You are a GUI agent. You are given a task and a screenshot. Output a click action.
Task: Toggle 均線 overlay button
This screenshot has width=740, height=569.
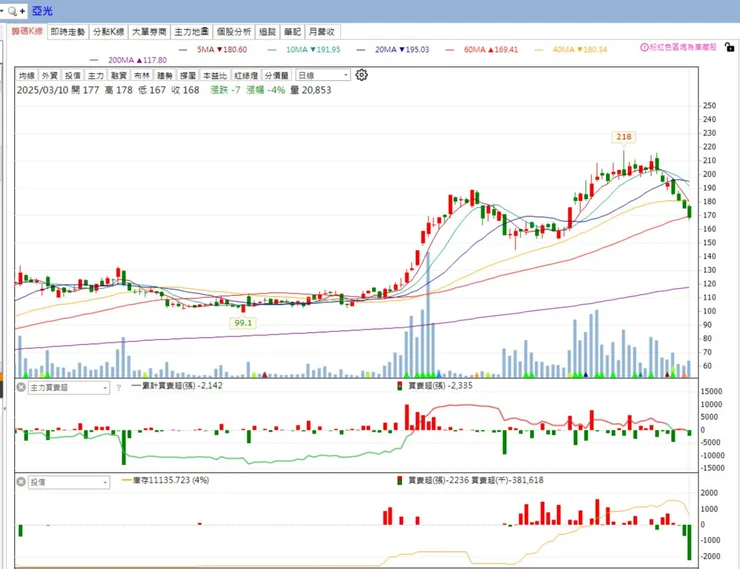tap(27, 75)
